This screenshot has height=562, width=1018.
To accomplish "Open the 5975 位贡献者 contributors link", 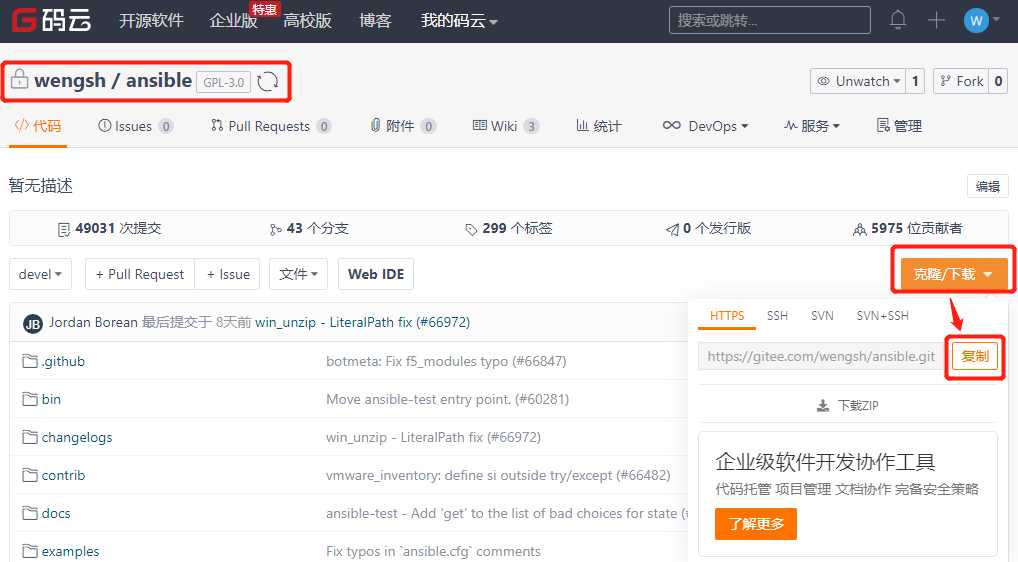I will pyautogui.click(x=908, y=228).
